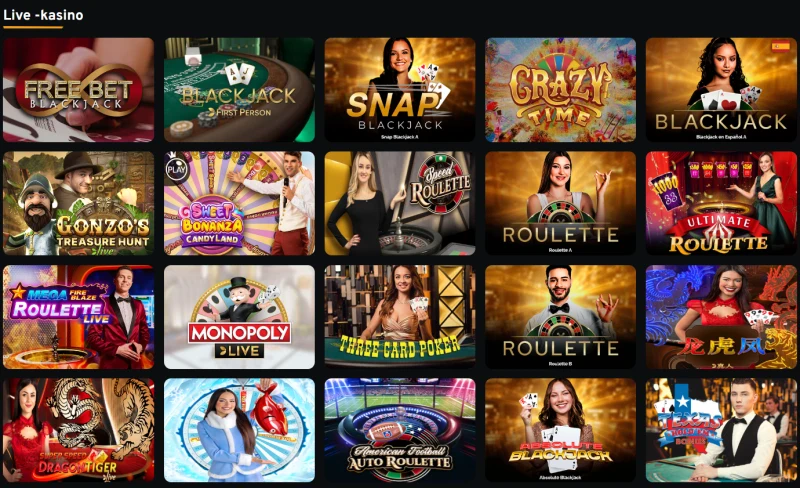
Task: Open the Ultimate Roulette game
Action: click(x=721, y=203)
